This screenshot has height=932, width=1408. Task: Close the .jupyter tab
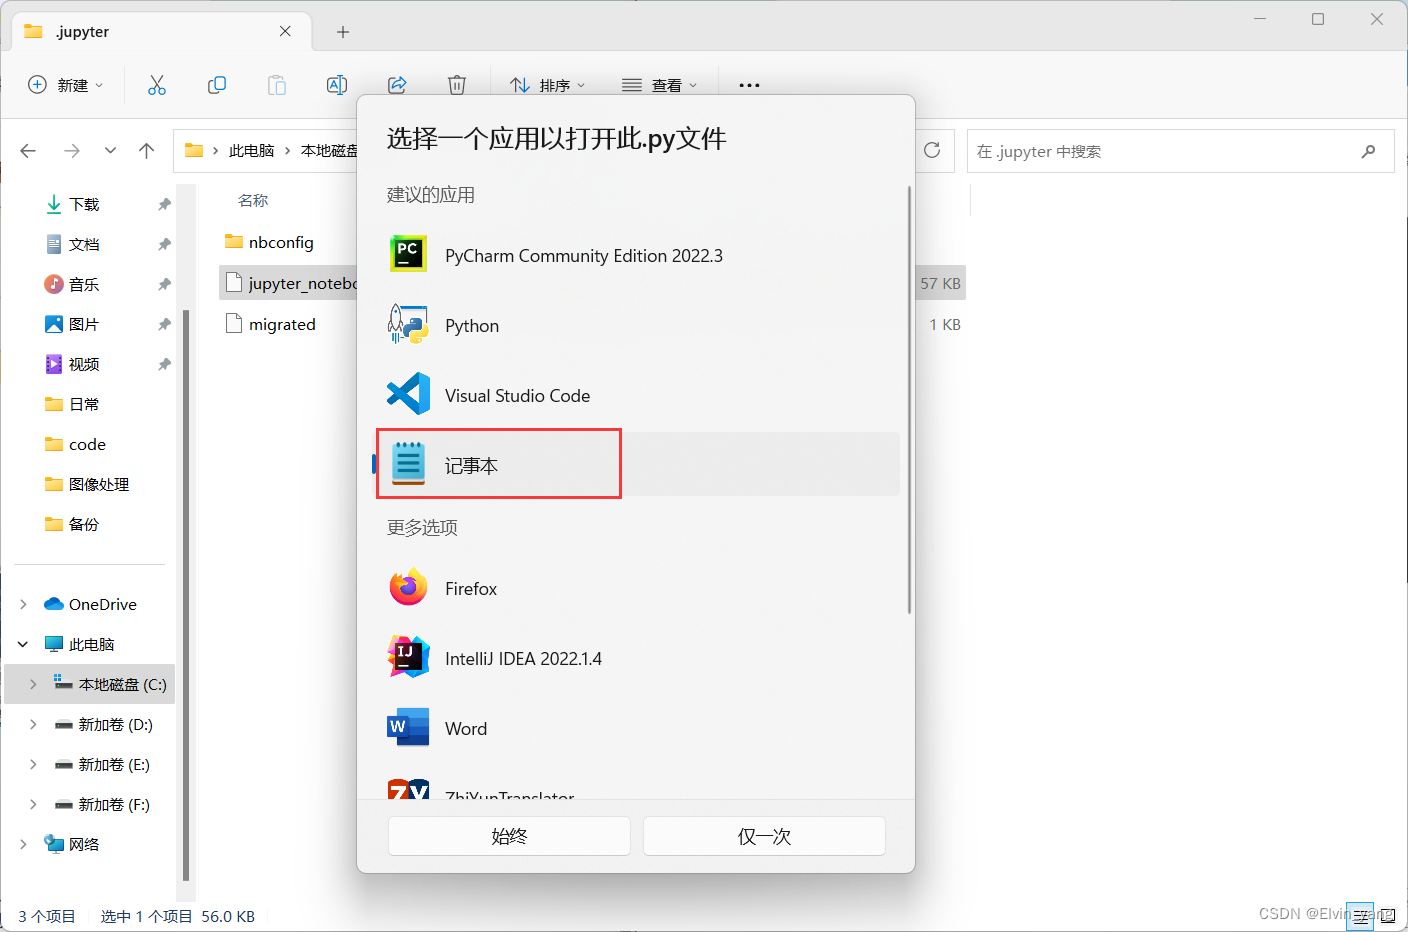click(x=285, y=31)
